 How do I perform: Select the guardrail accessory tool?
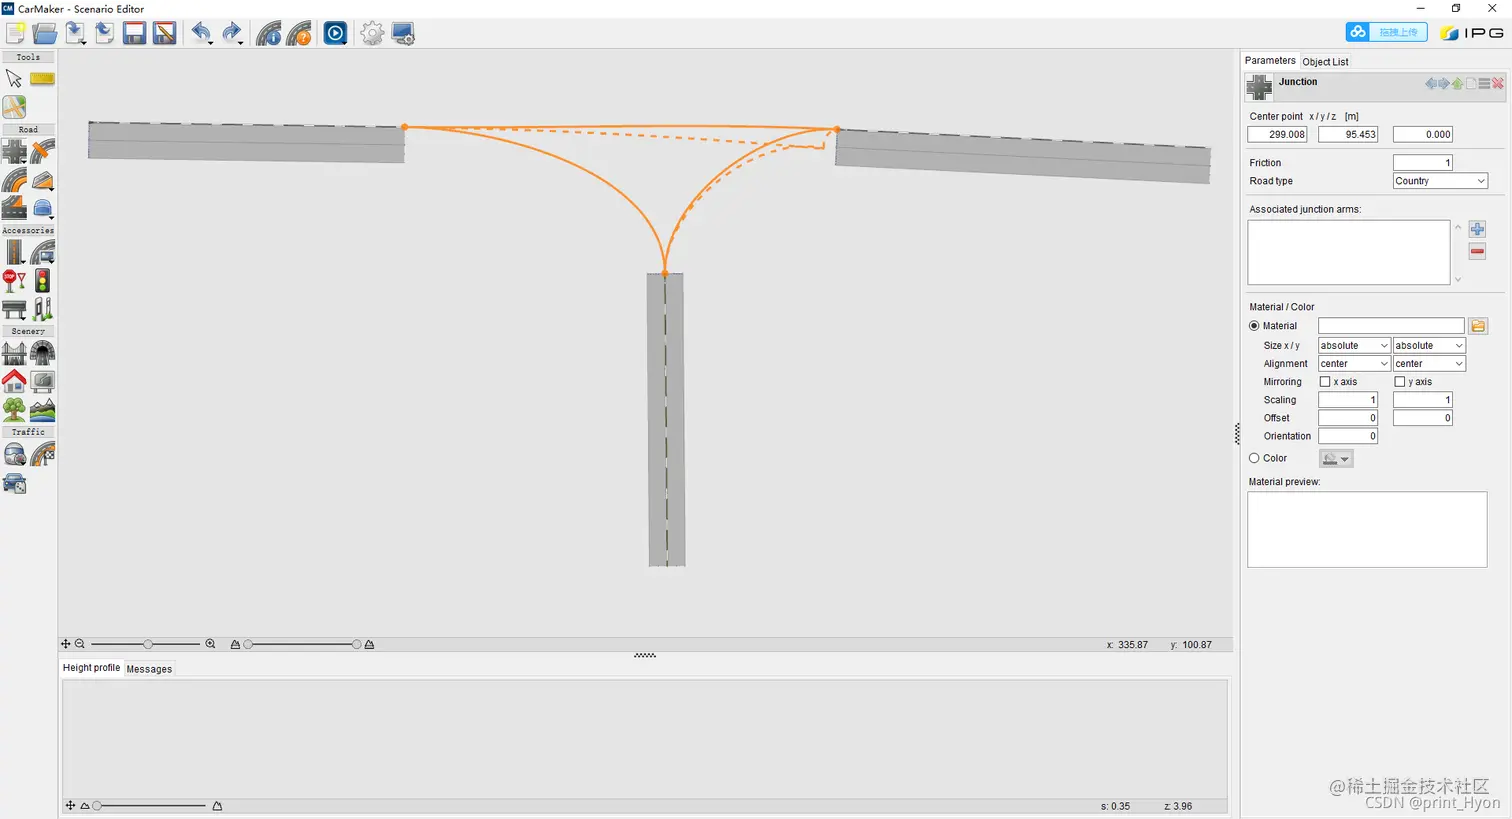pyautogui.click(x=14, y=309)
